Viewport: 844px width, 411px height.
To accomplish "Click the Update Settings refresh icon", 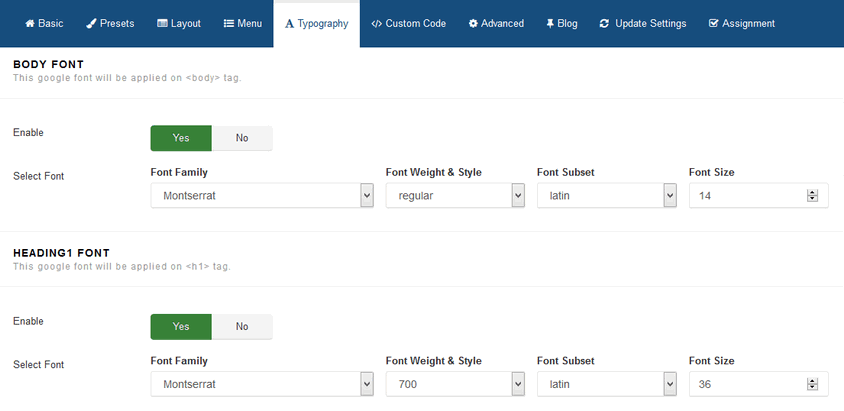I will (604, 23).
